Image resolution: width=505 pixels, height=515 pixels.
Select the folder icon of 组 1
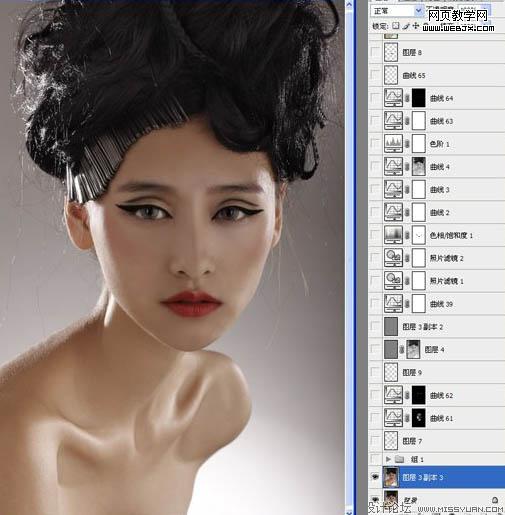[400, 459]
